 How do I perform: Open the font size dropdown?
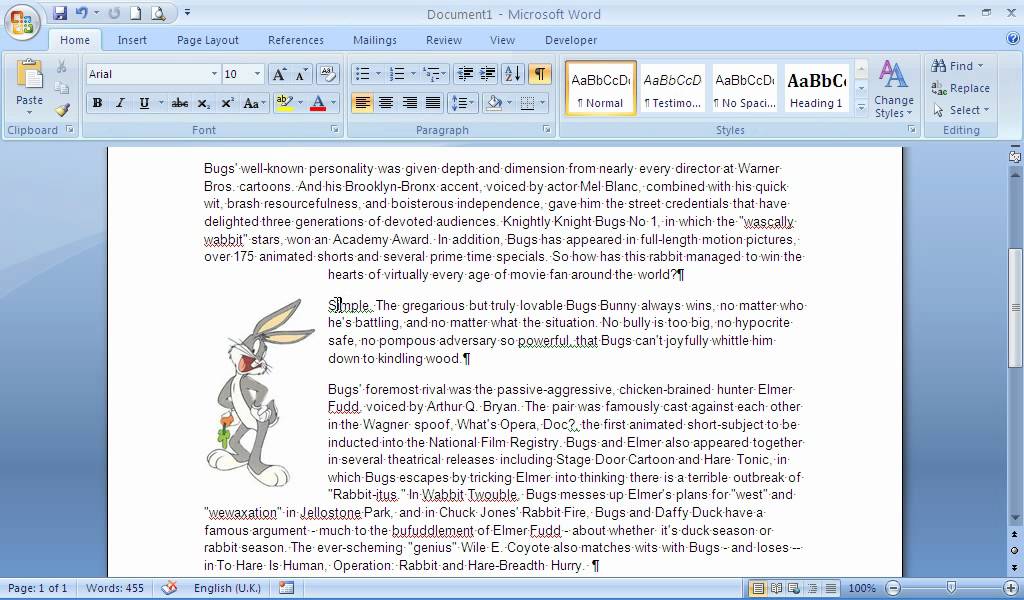[x=257, y=74]
